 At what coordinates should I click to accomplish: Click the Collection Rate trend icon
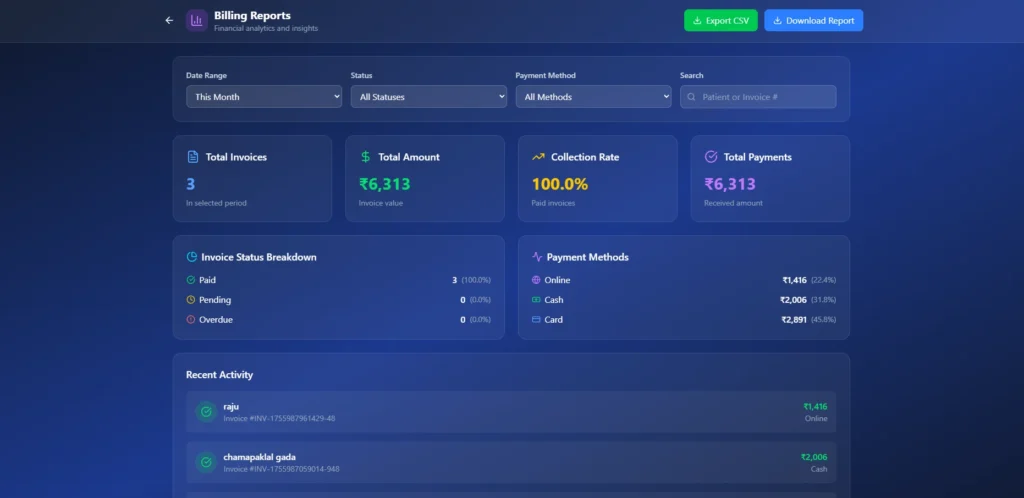click(x=538, y=157)
